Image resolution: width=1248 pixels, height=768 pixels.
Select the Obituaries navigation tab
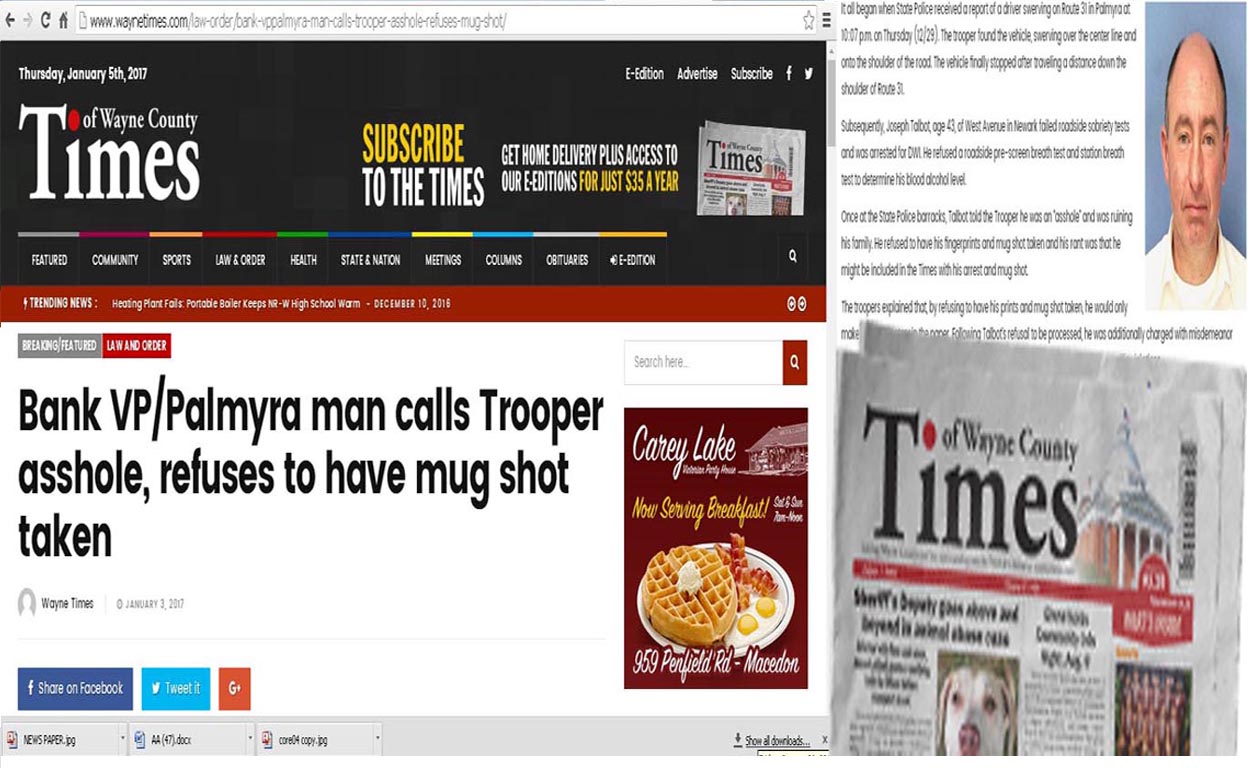tap(566, 260)
